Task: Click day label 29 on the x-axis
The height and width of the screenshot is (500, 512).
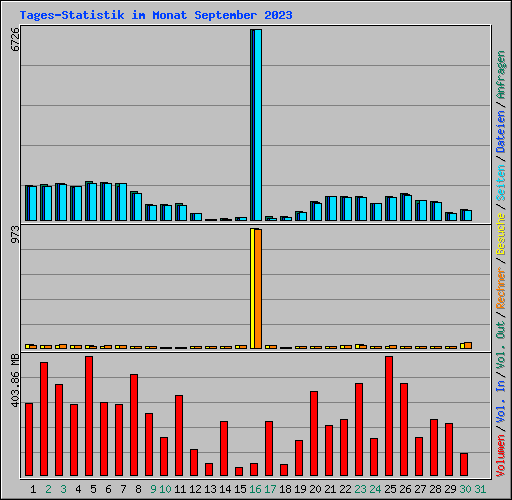Action: click(x=450, y=489)
